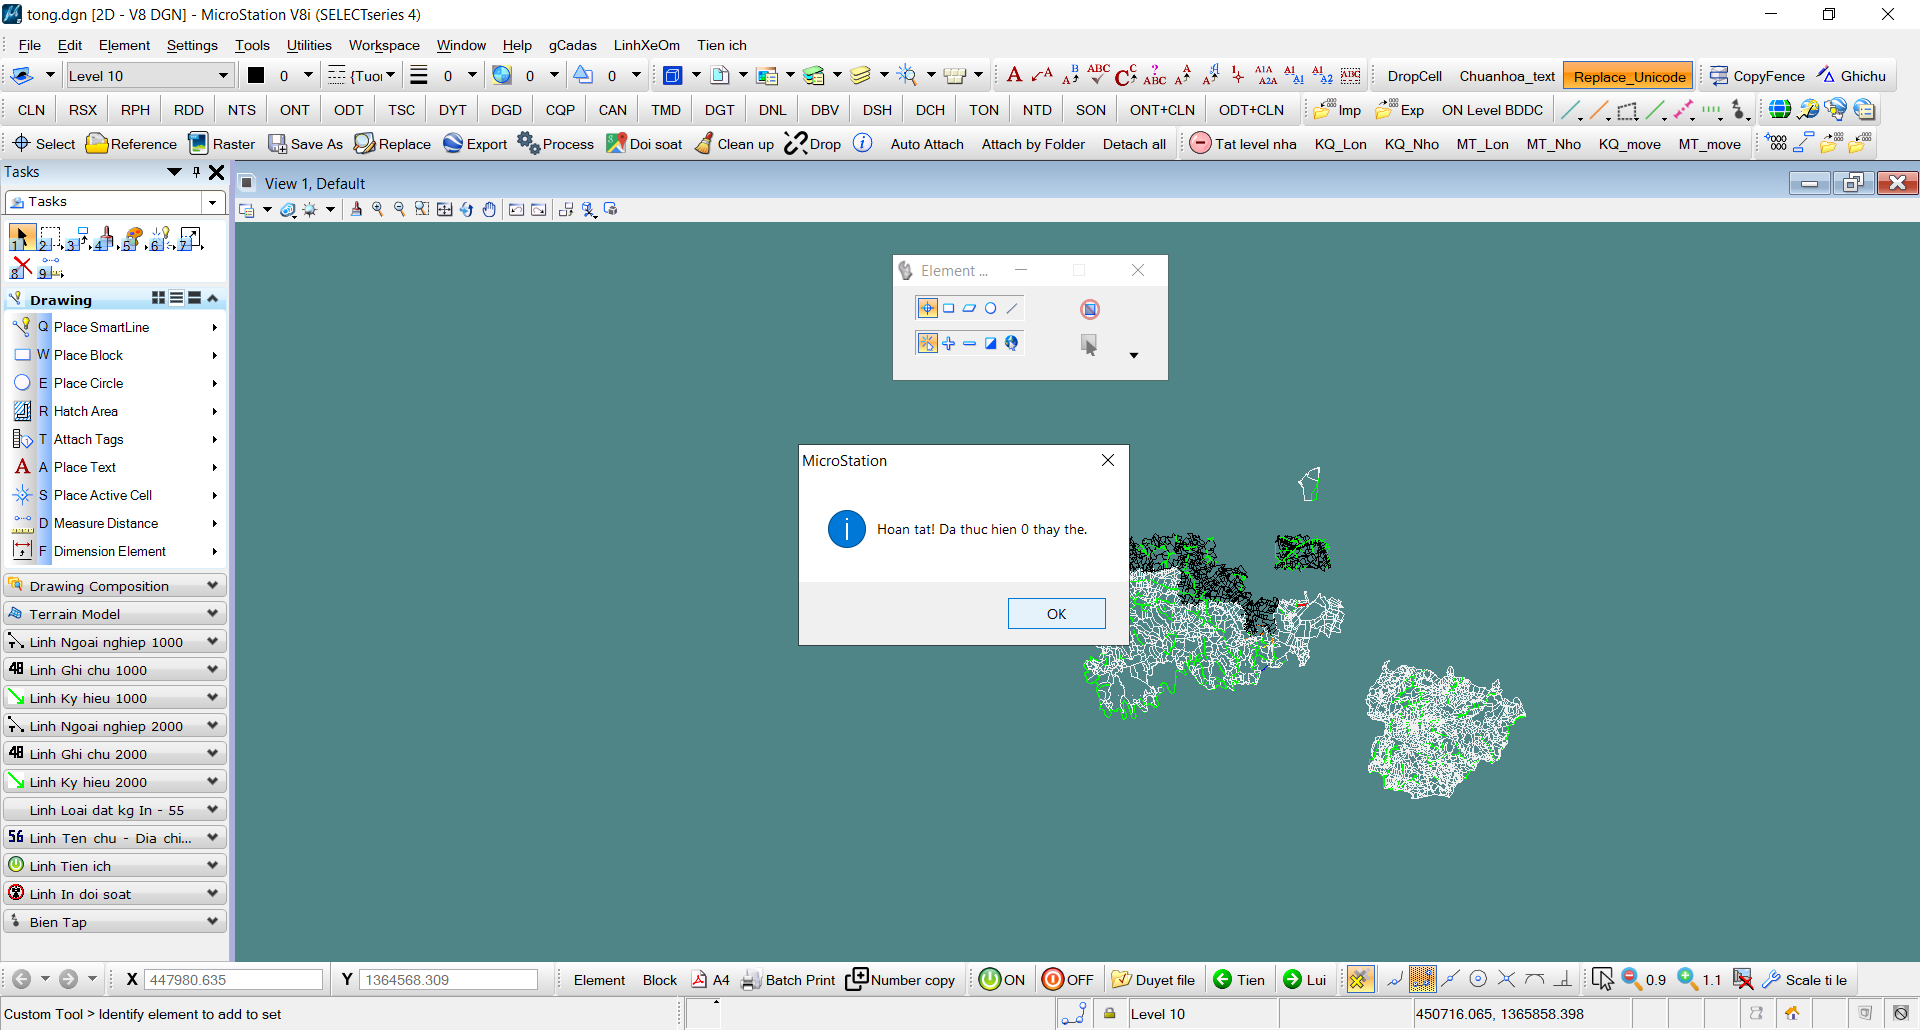The width and height of the screenshot is (1926, 1030).
Task: Expand the Bien Tap task group
Action: point(115,922)
